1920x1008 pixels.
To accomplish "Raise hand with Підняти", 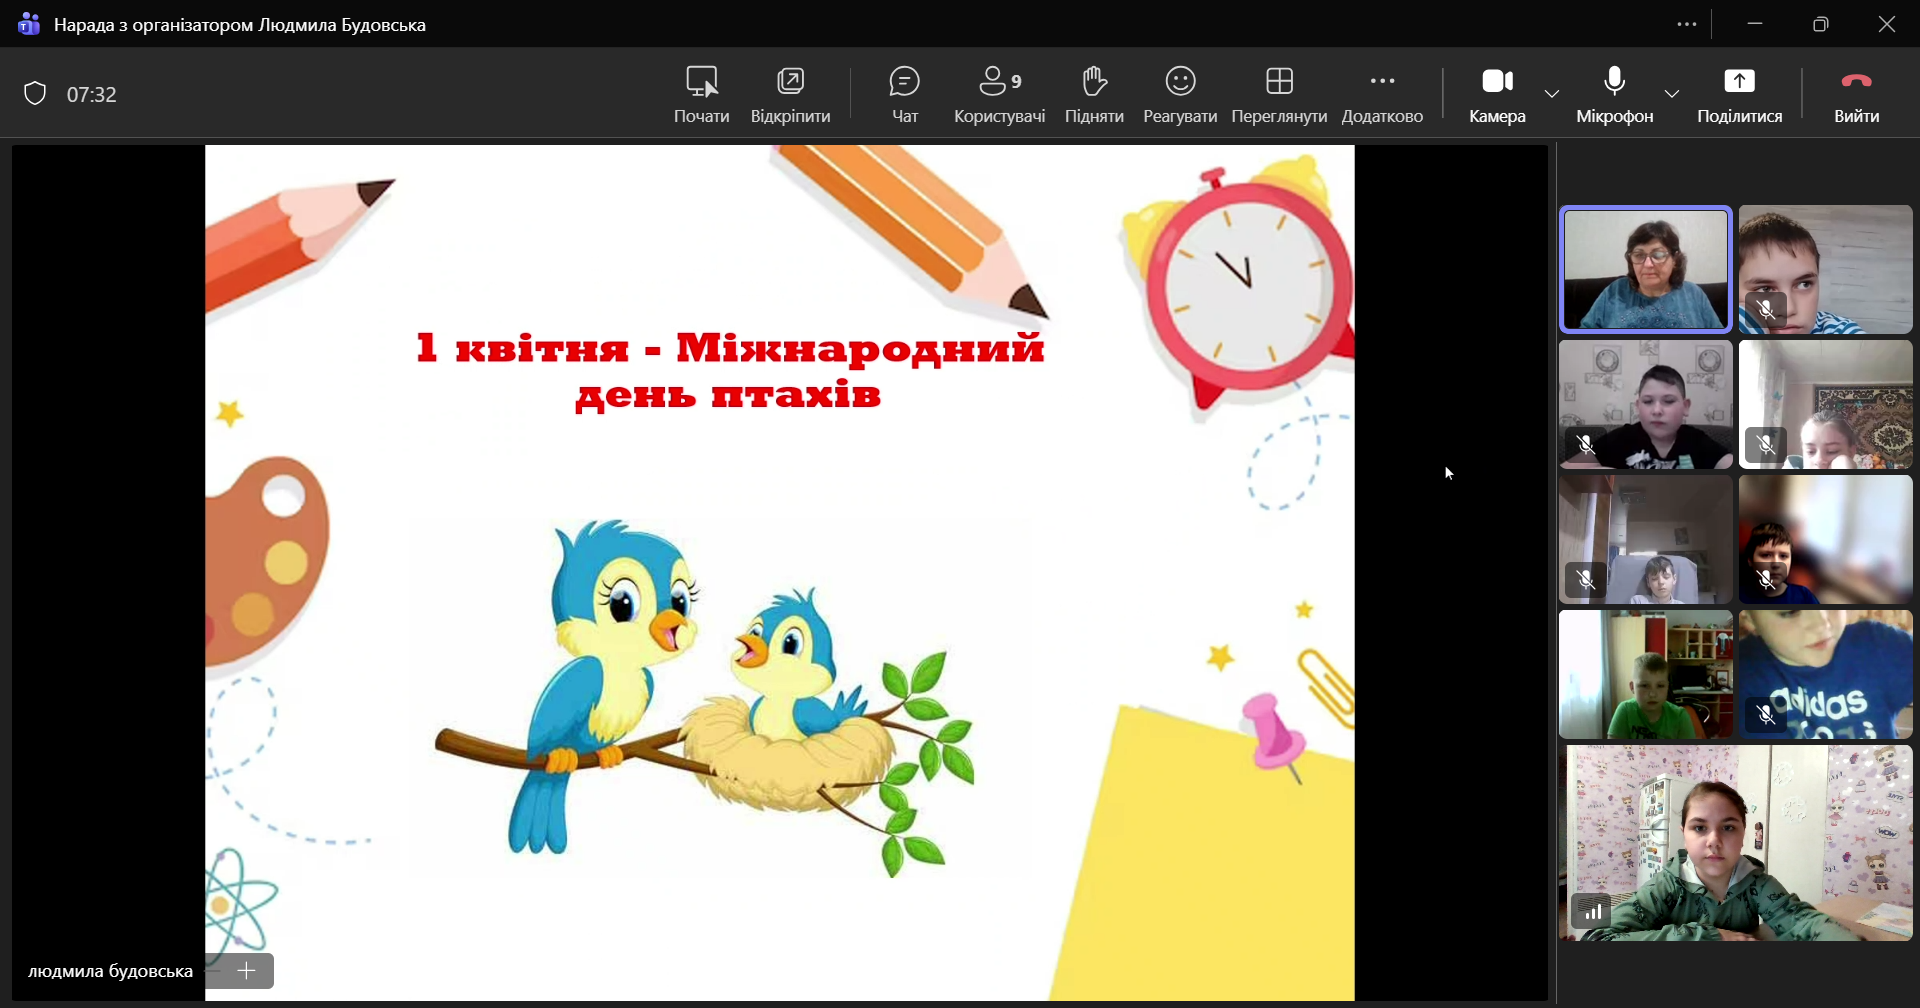I will [x=1094, y=94].
